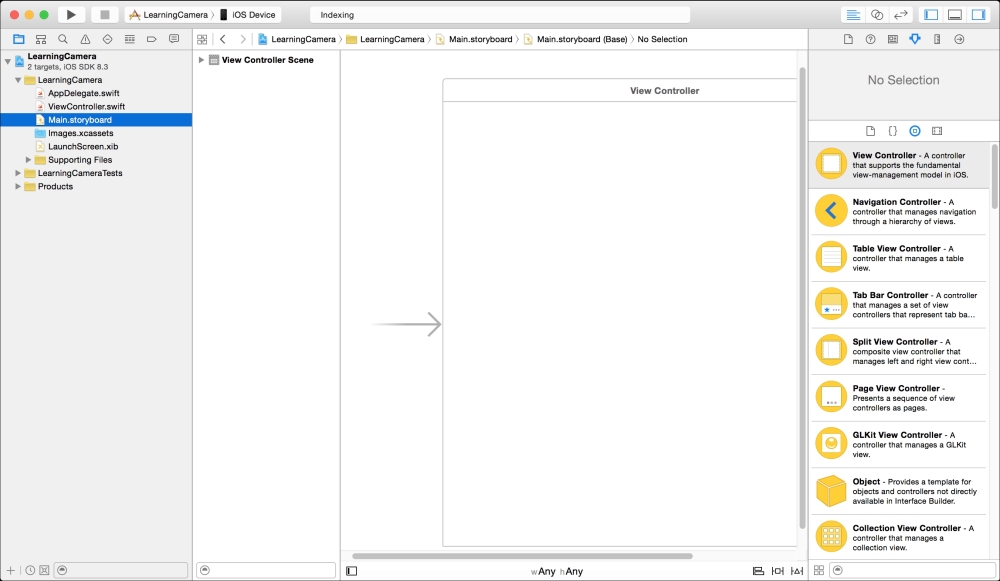This screenshot has width=1000, height=581.
Task: Select Navigation Controller library item
Action: (x=899, y=211)
